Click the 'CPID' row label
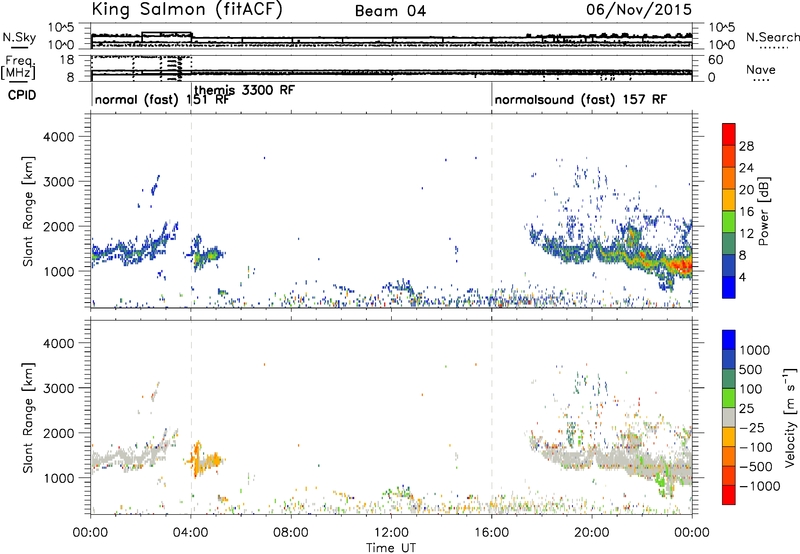 tap(22, 95)
